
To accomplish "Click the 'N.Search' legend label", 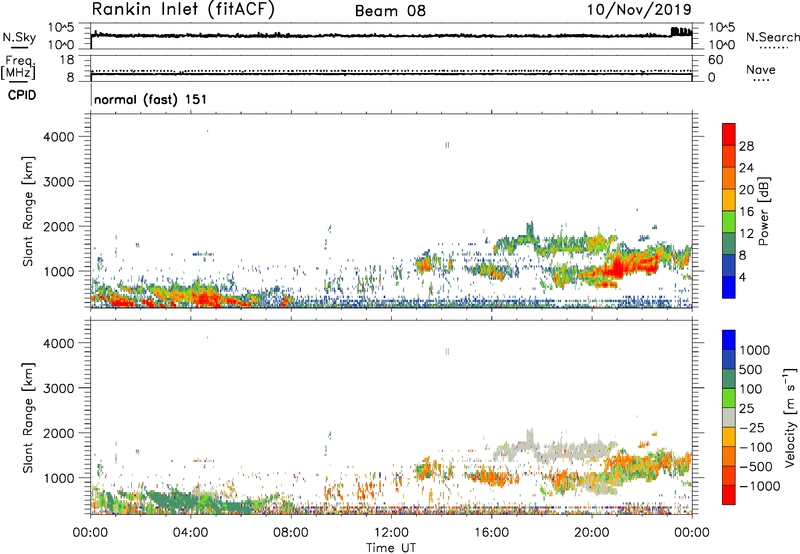I will 772,37.
